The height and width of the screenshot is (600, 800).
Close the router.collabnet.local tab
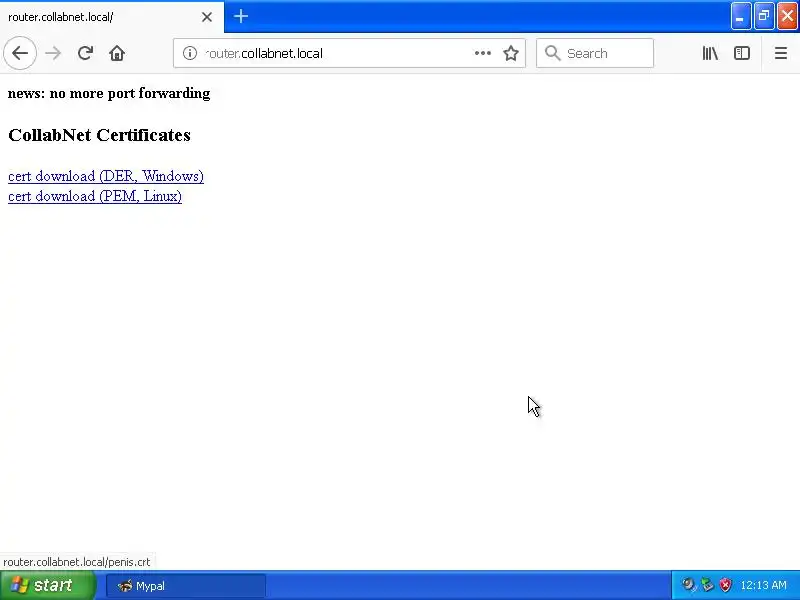[x=207, y=17]
